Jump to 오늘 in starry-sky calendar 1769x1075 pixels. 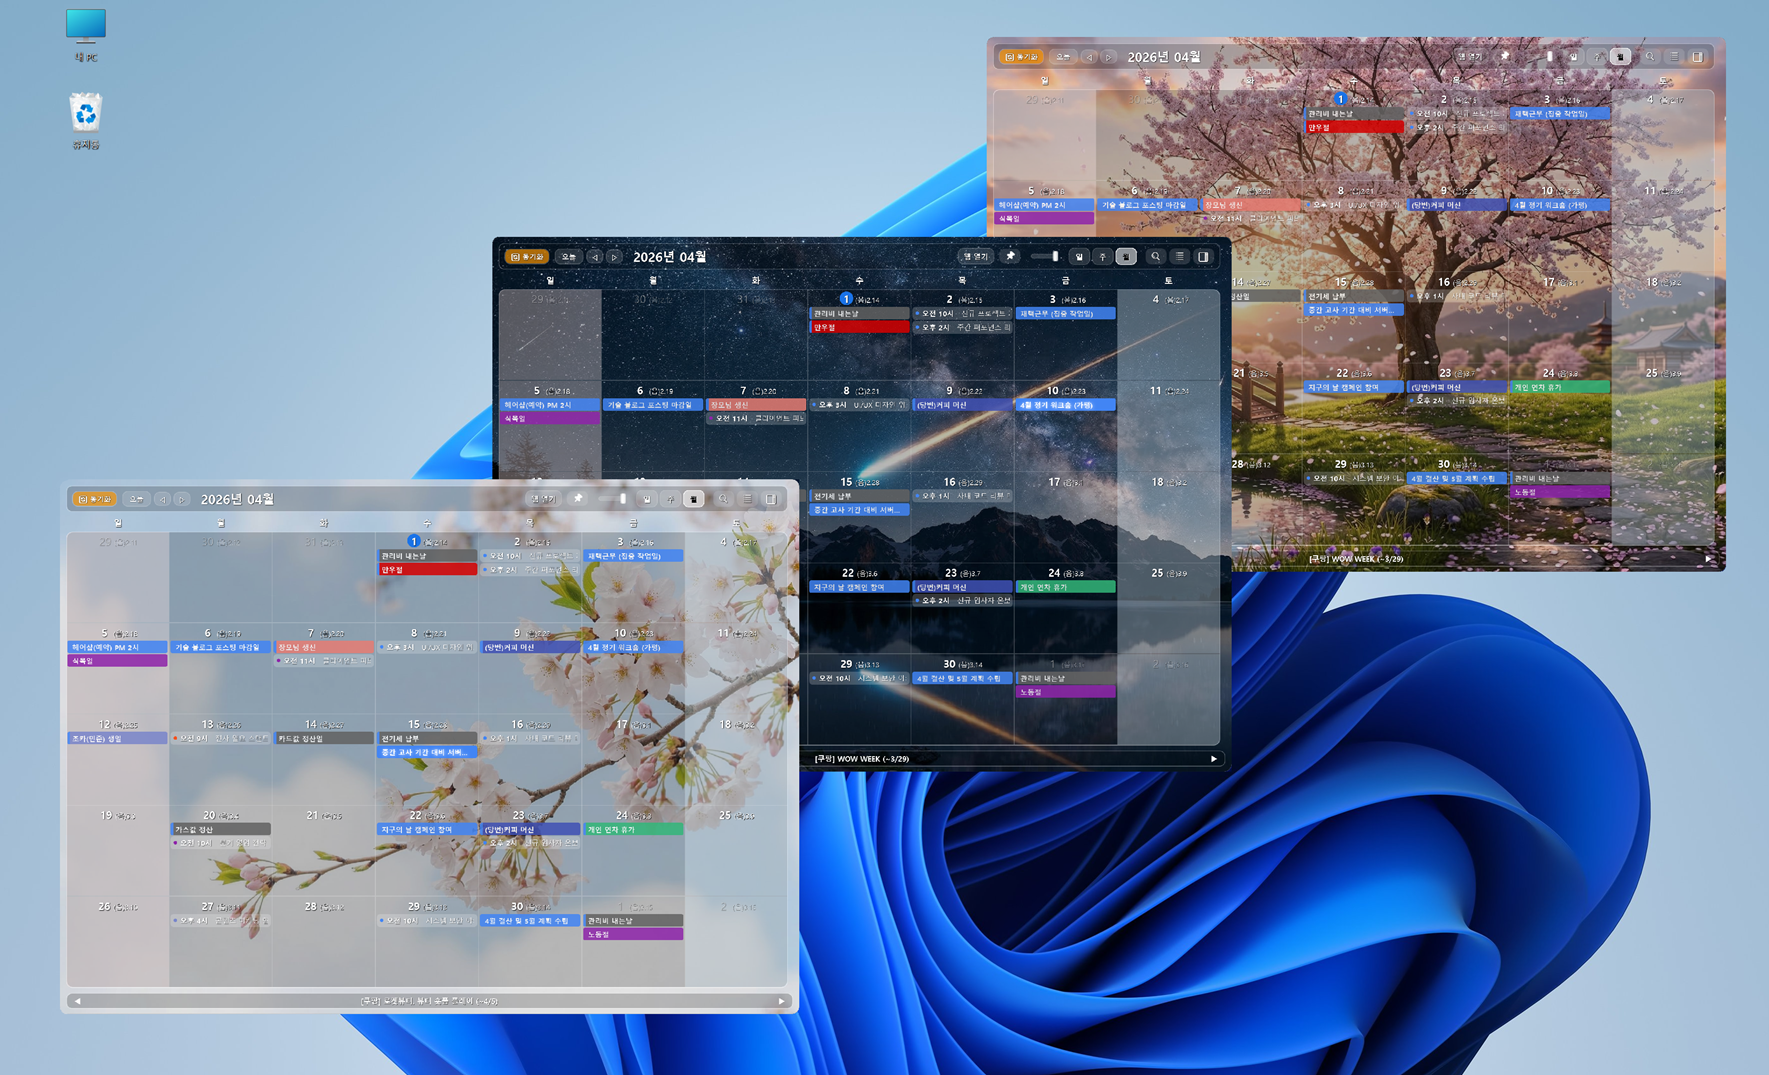coord(568,257)
